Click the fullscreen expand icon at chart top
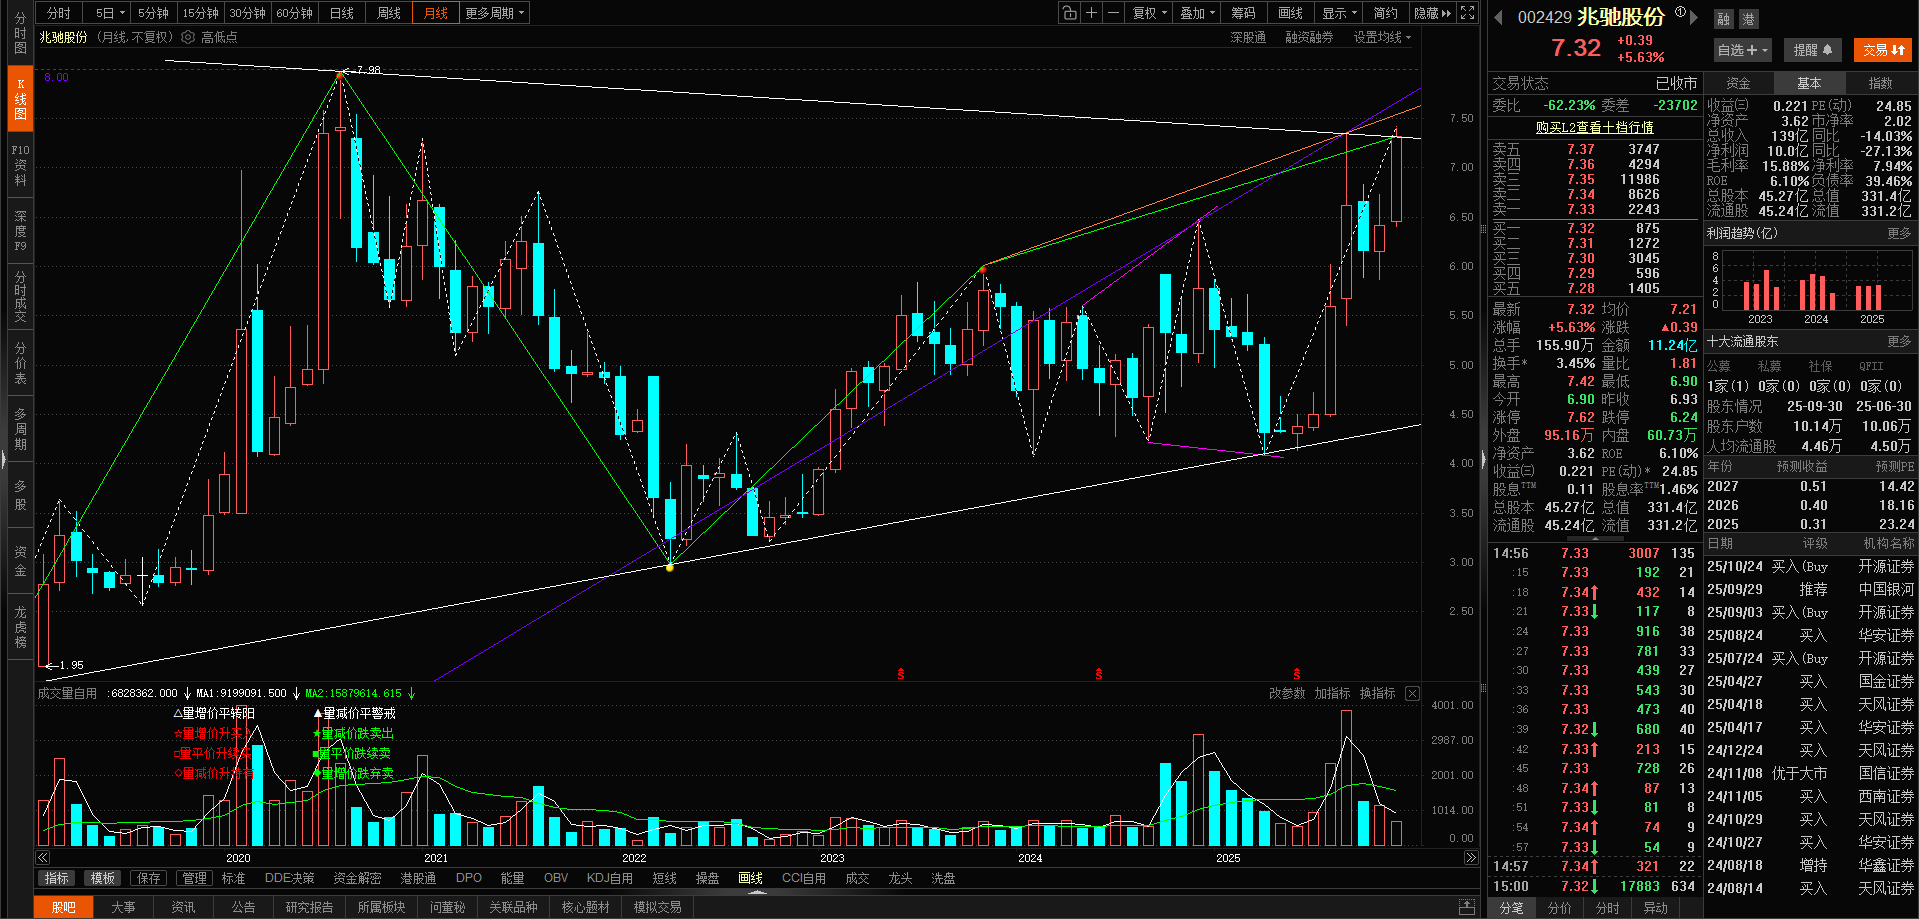 pos(1467,13)
